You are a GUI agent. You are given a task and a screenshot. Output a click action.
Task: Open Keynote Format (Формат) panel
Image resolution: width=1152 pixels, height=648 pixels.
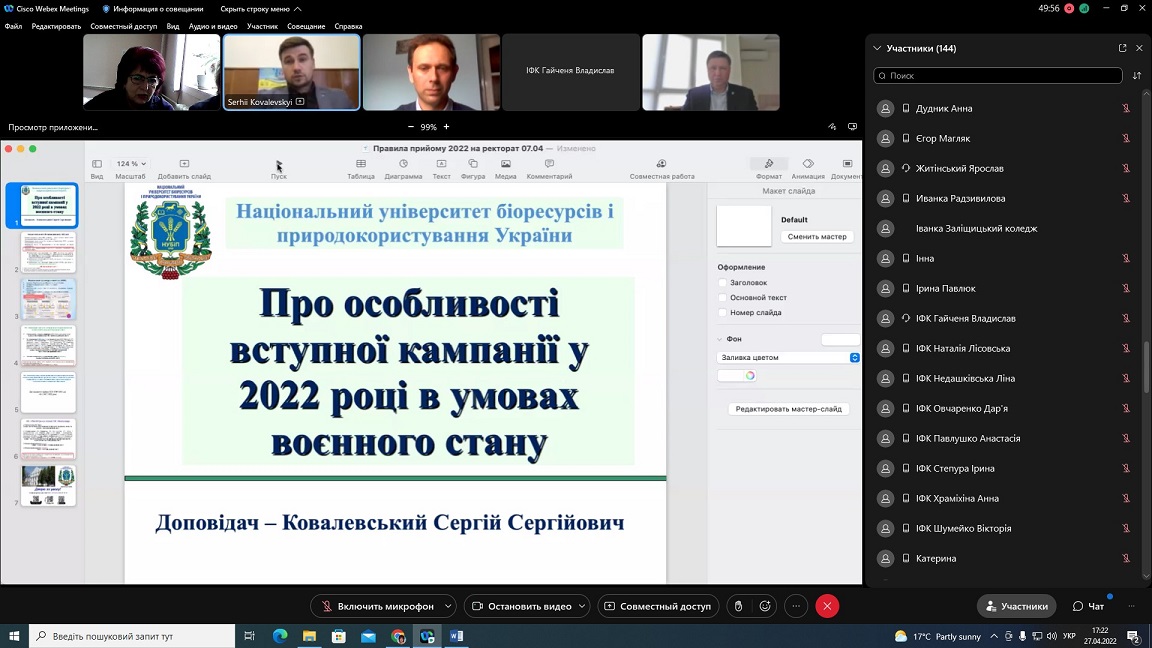768,164
